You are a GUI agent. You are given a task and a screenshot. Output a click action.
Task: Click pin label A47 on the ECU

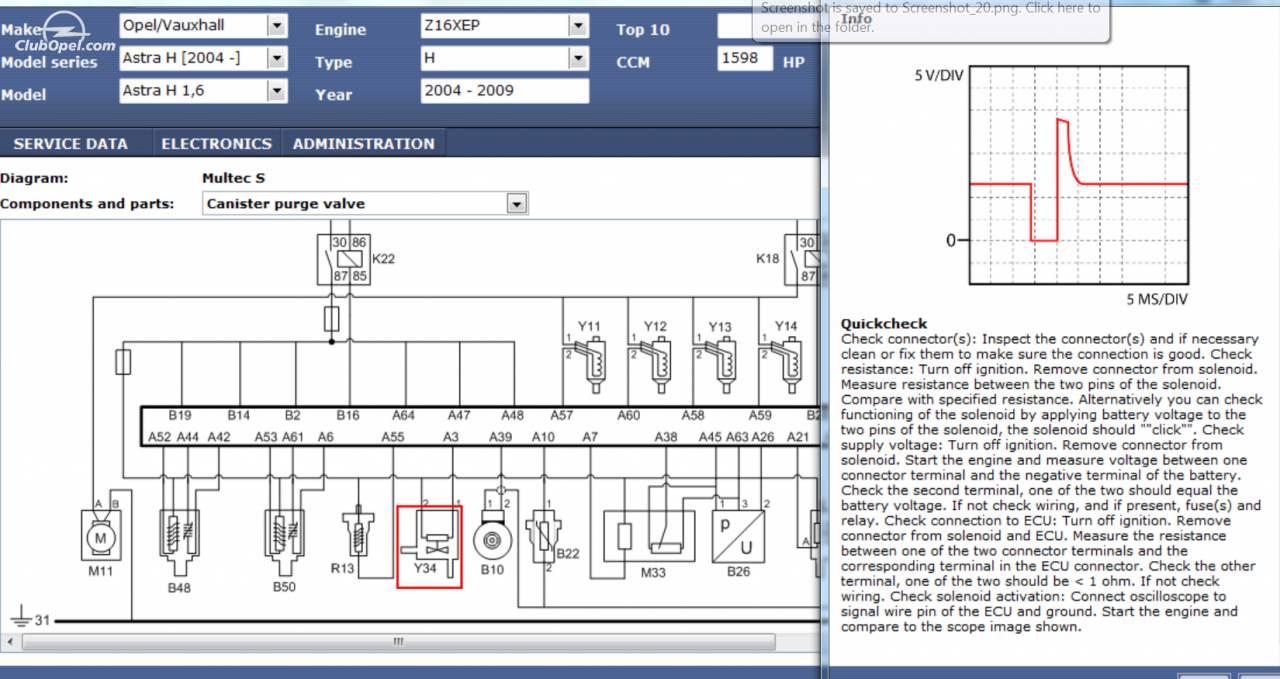coord(458,415)
